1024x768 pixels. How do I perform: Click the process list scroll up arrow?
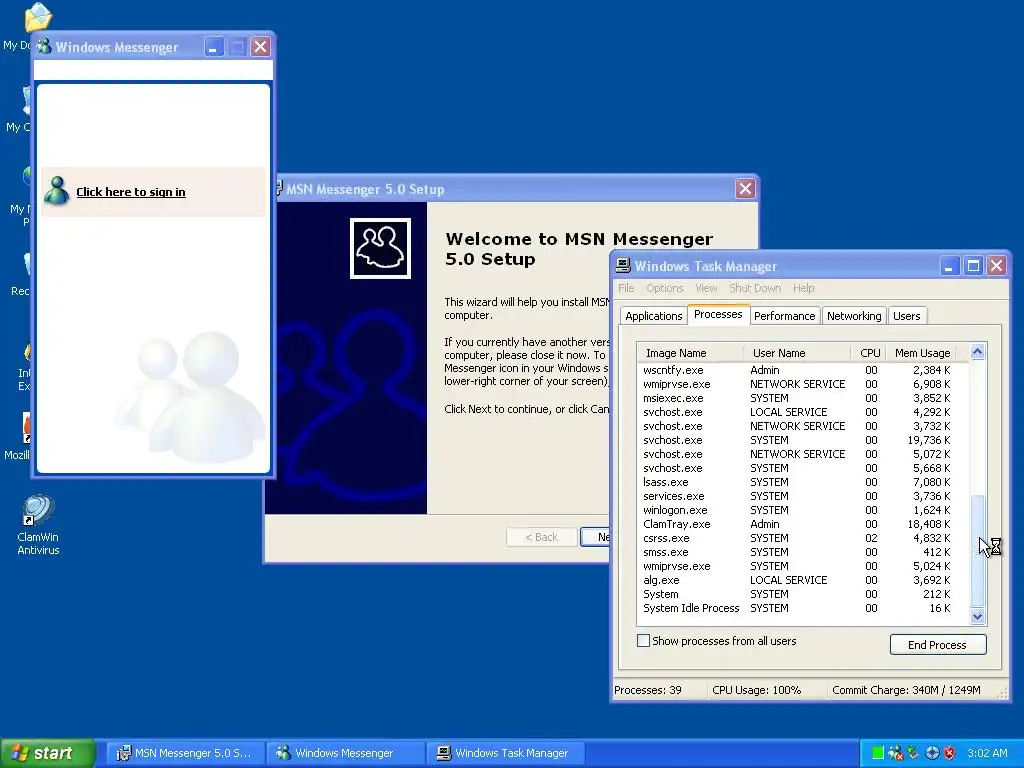tap(977, 352)
